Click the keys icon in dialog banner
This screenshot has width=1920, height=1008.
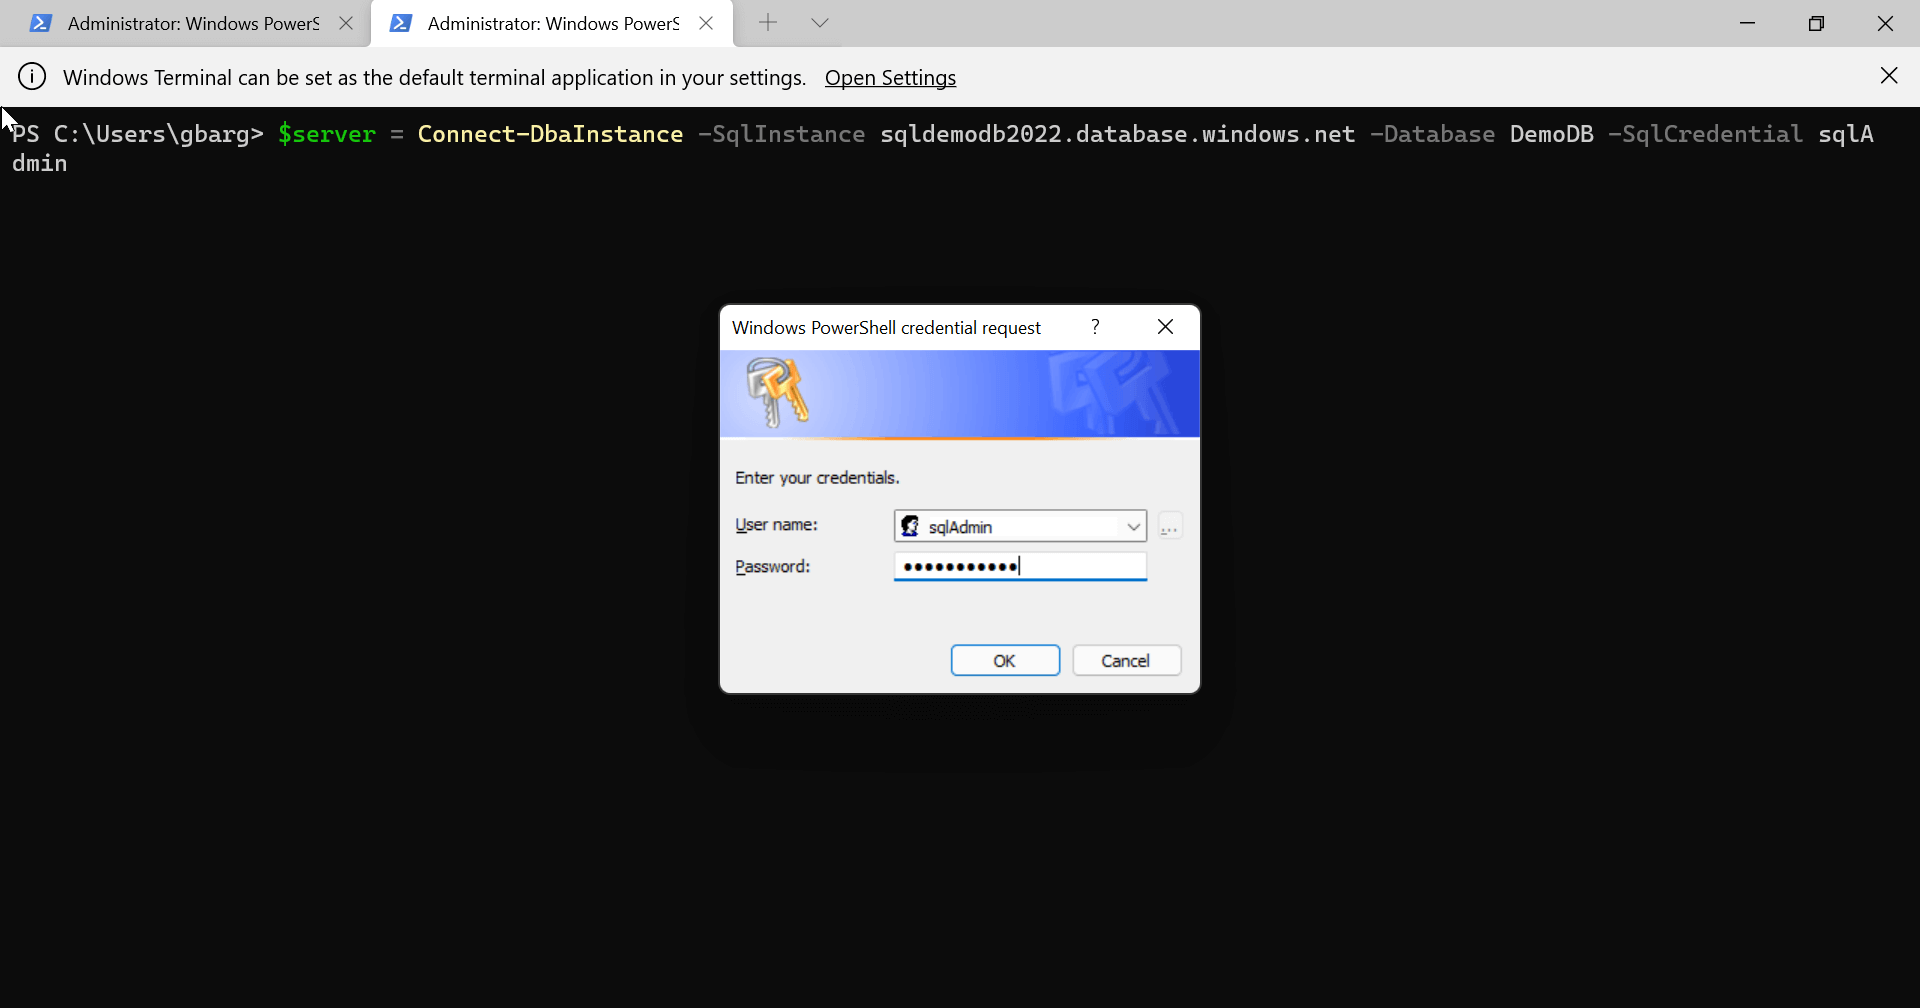pyautogui.click(x=777, y=392)
